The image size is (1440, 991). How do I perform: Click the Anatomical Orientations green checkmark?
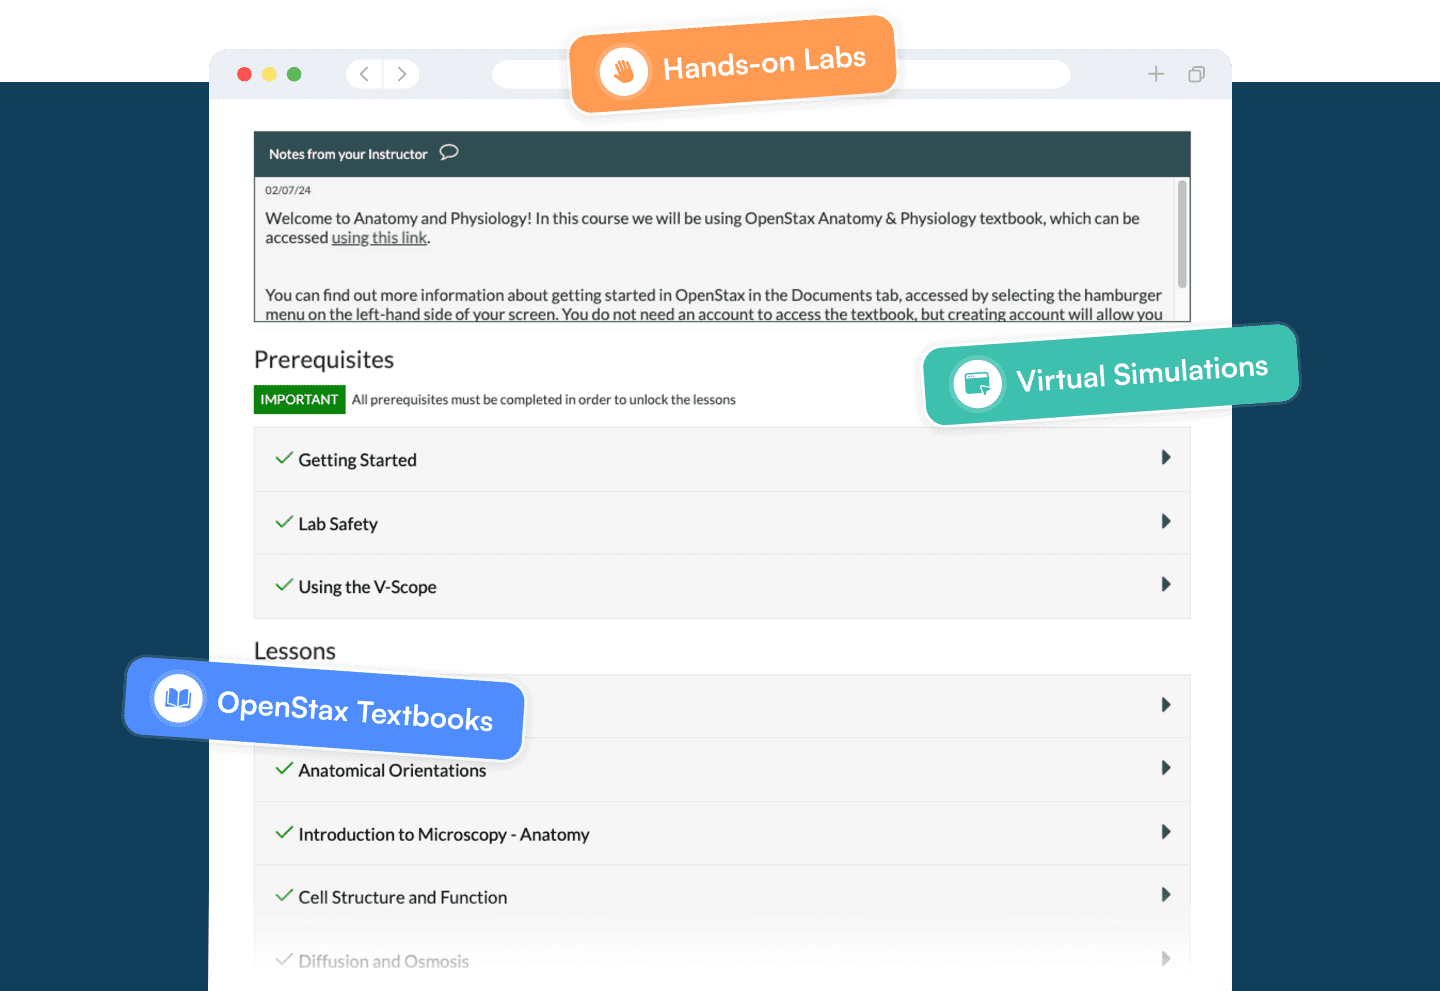pos(284,768)
